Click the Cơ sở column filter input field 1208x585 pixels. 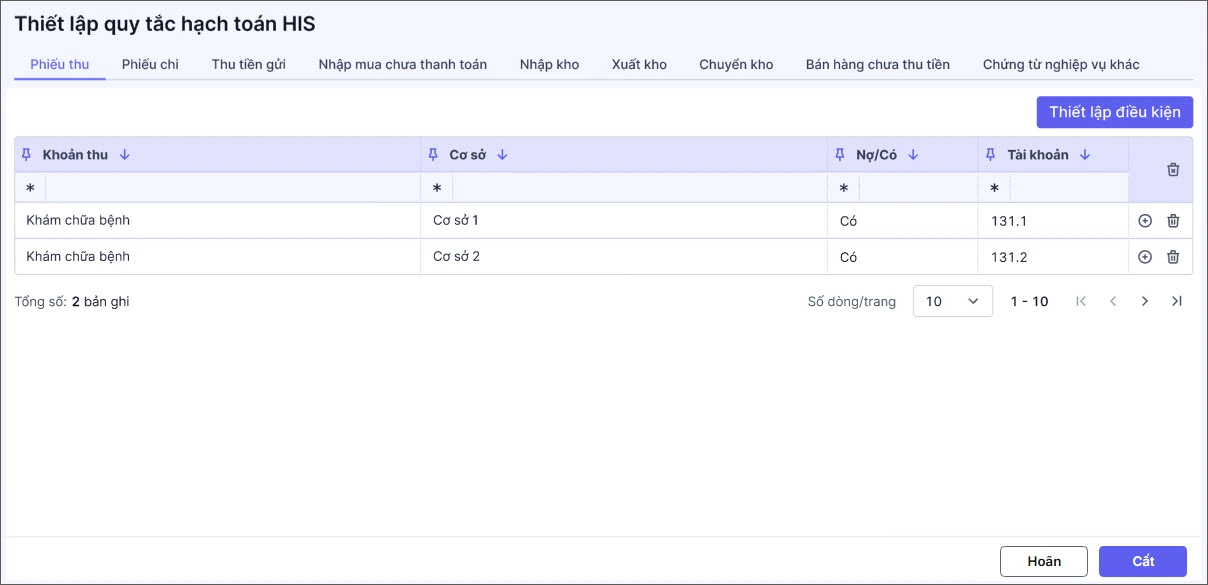(x=638, y=188)
